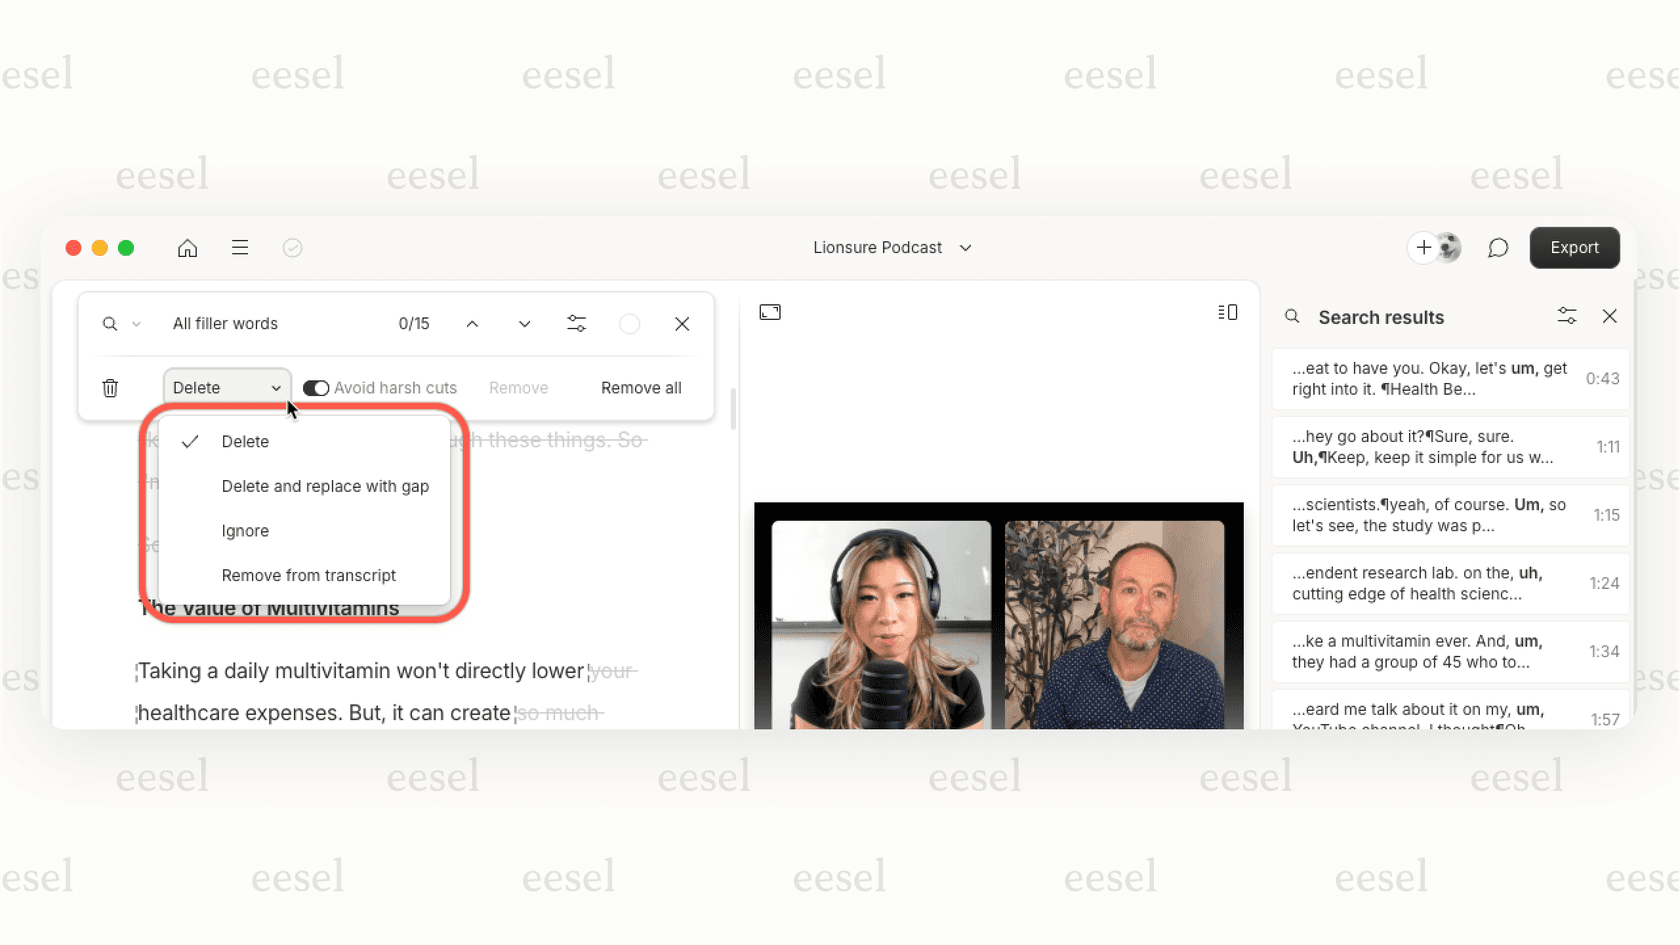This screenshot has width=1680, height=945.
Task: Select Ignore from the context menu
Action: [x=245, y=530]
